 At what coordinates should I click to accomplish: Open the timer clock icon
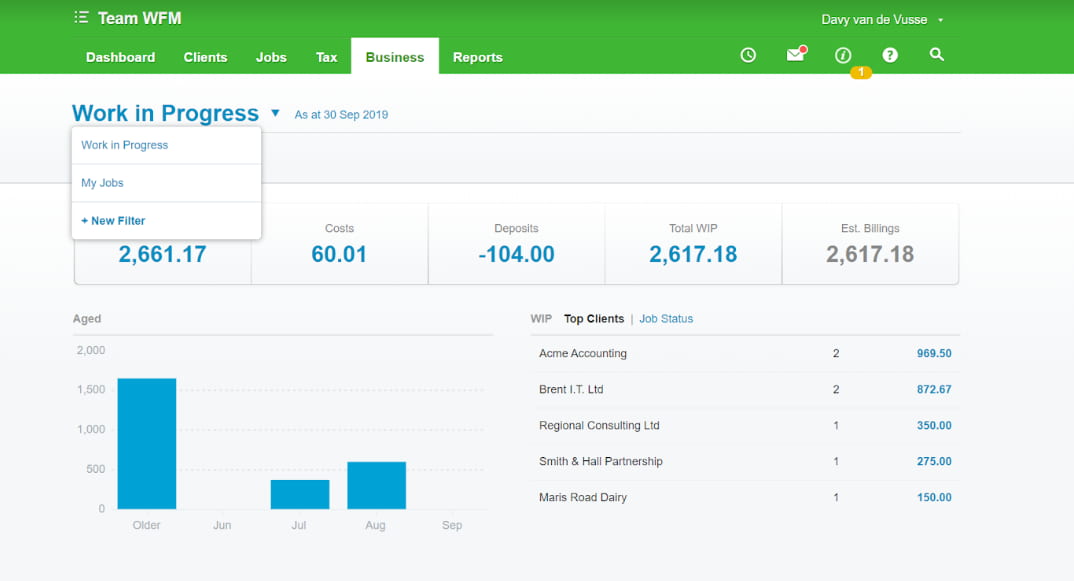[x=748, y=56]
